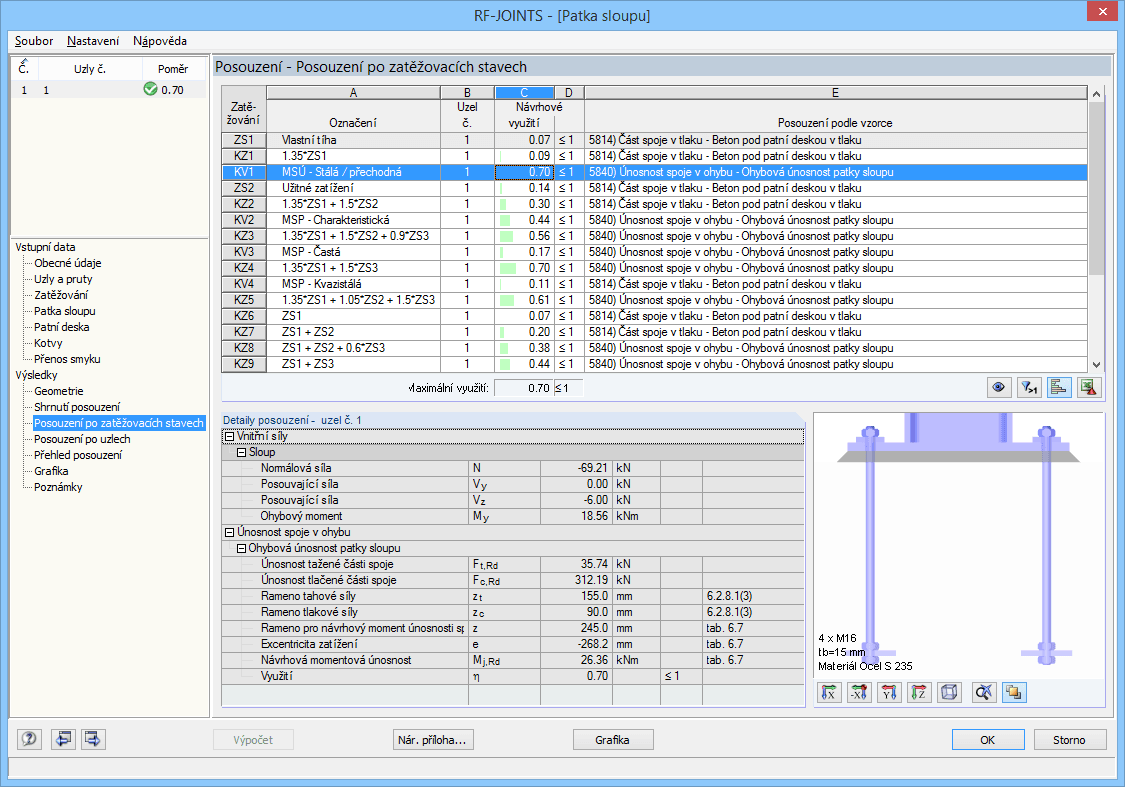The height and width of the screenshot is (787, 1125).
Task: Collapse Únosnost spoje v ohybu section
Action: tap(230, 532)
